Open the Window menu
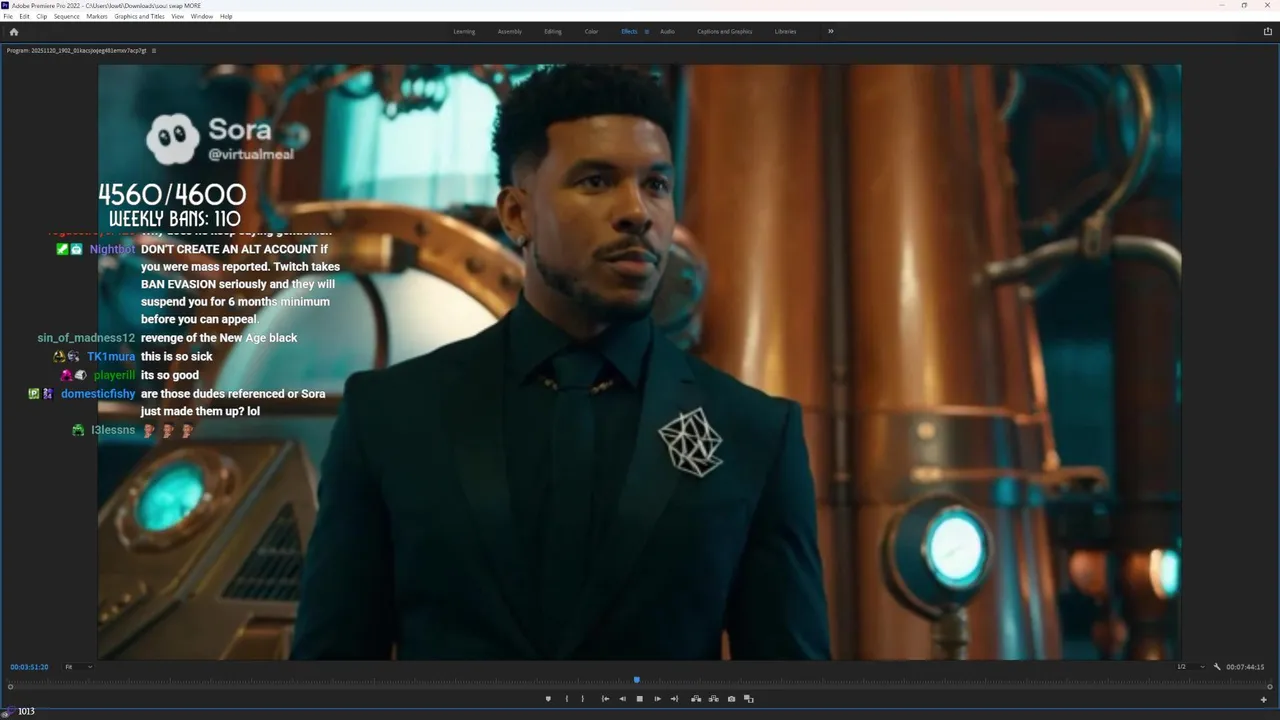The height and width of the screenshot is (720, 1280). tap(202, 16)
